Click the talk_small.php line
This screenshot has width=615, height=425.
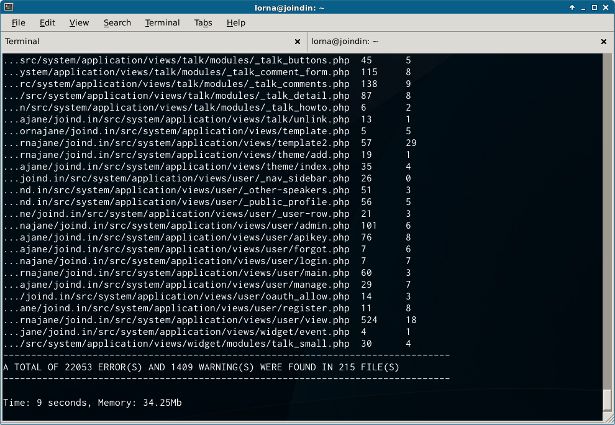tap(207, 343)
